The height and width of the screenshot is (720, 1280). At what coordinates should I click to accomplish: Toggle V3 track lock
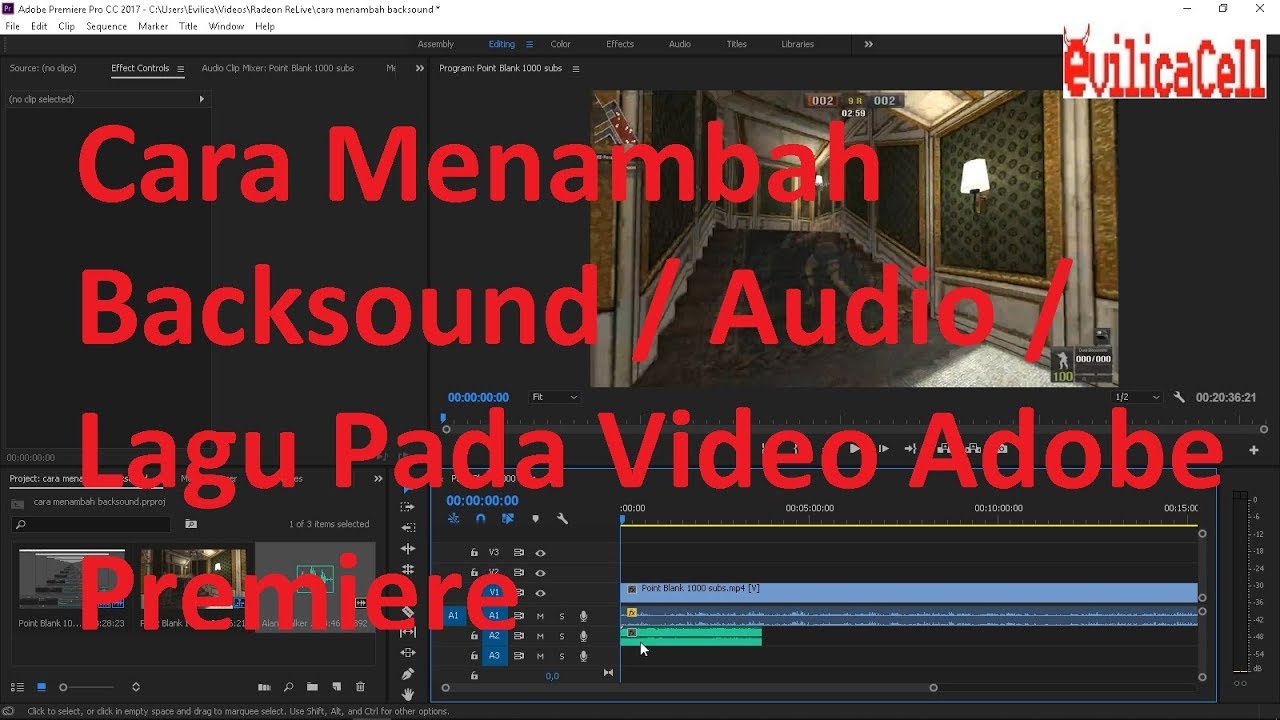tap(474, 553)
